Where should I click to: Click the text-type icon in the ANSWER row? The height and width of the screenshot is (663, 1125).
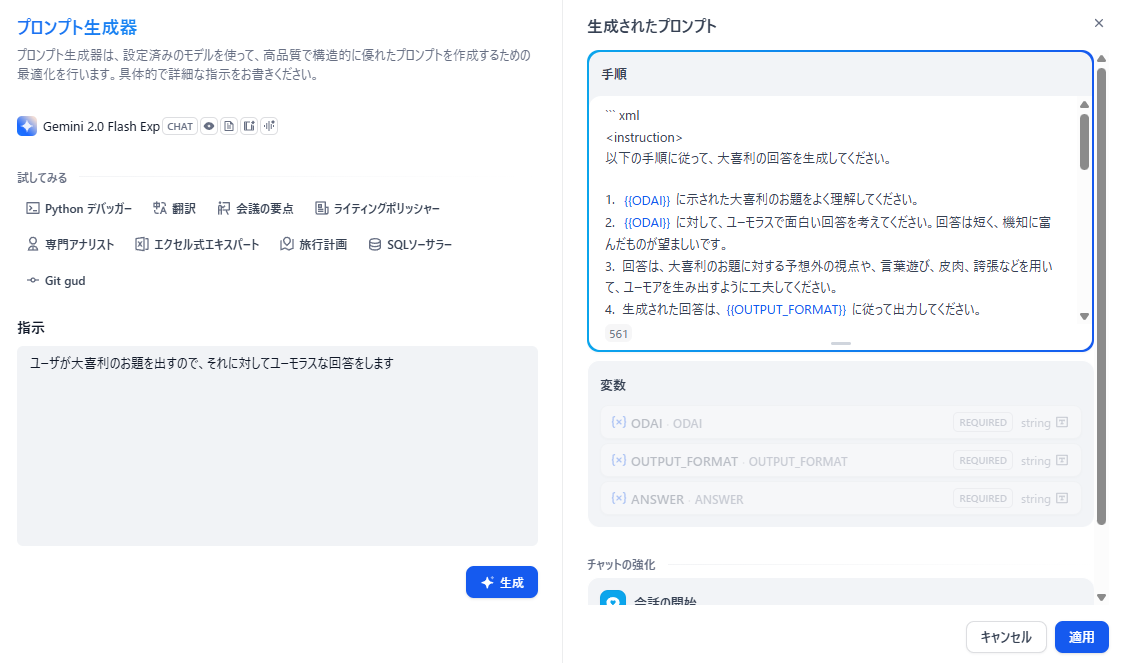1061,499
